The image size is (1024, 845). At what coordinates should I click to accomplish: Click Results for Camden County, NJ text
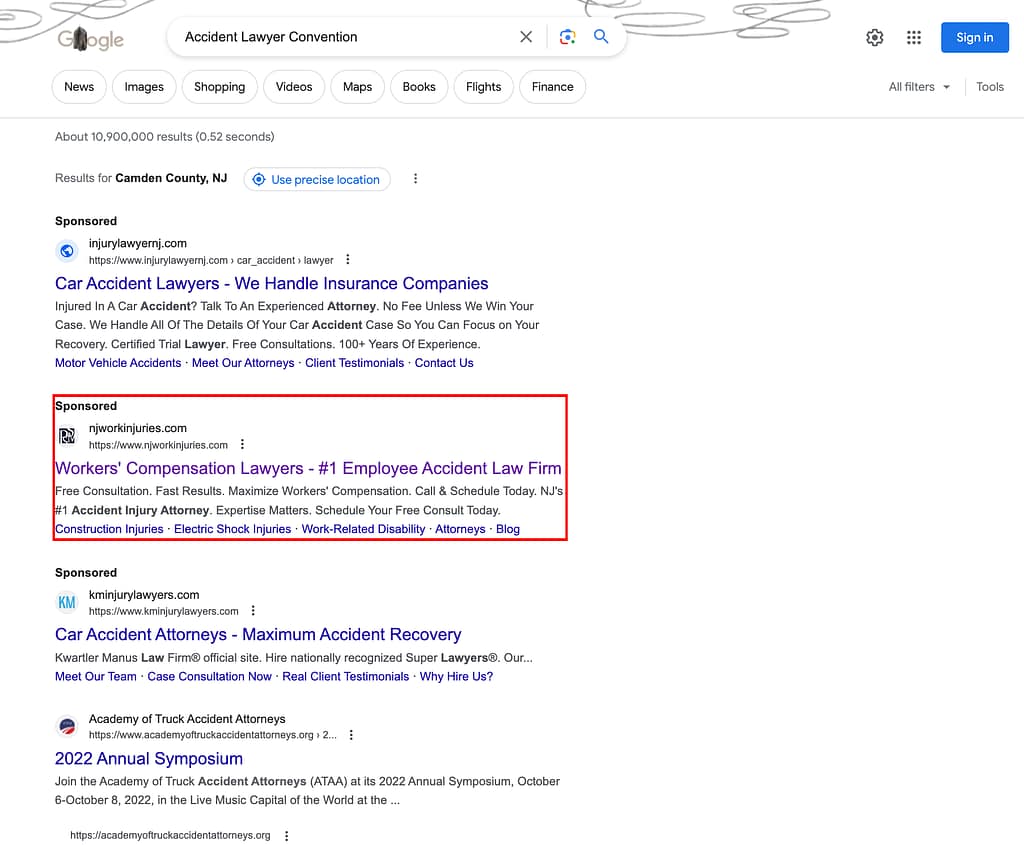pyautogui.click(x=141, y=178)
